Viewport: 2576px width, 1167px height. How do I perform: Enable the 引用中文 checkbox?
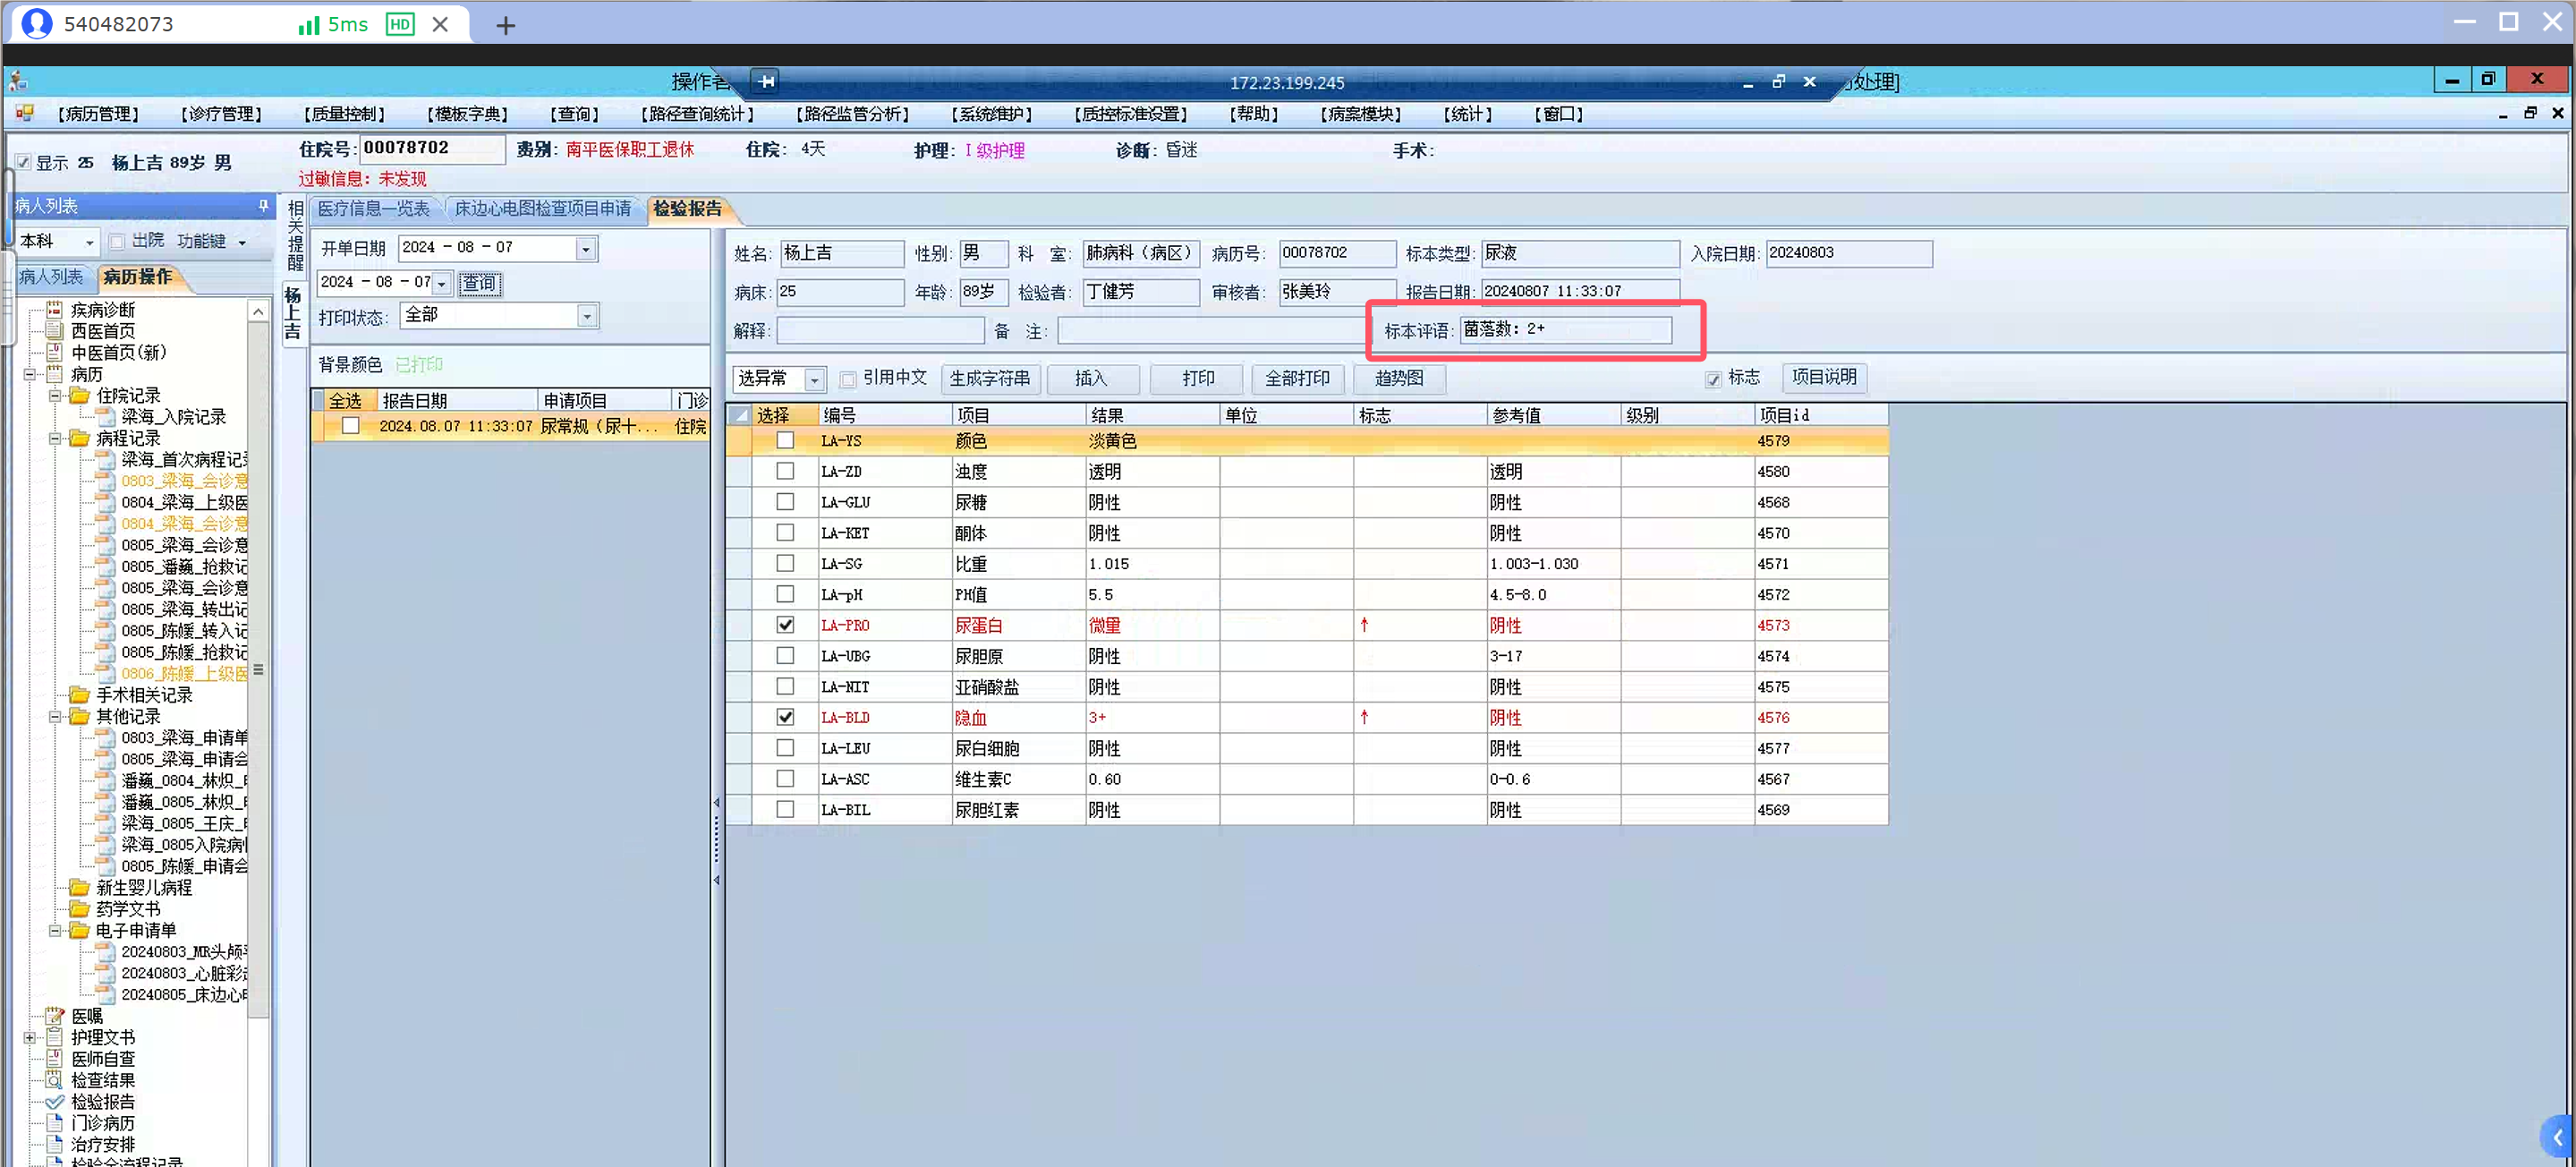tap(848, 379)
